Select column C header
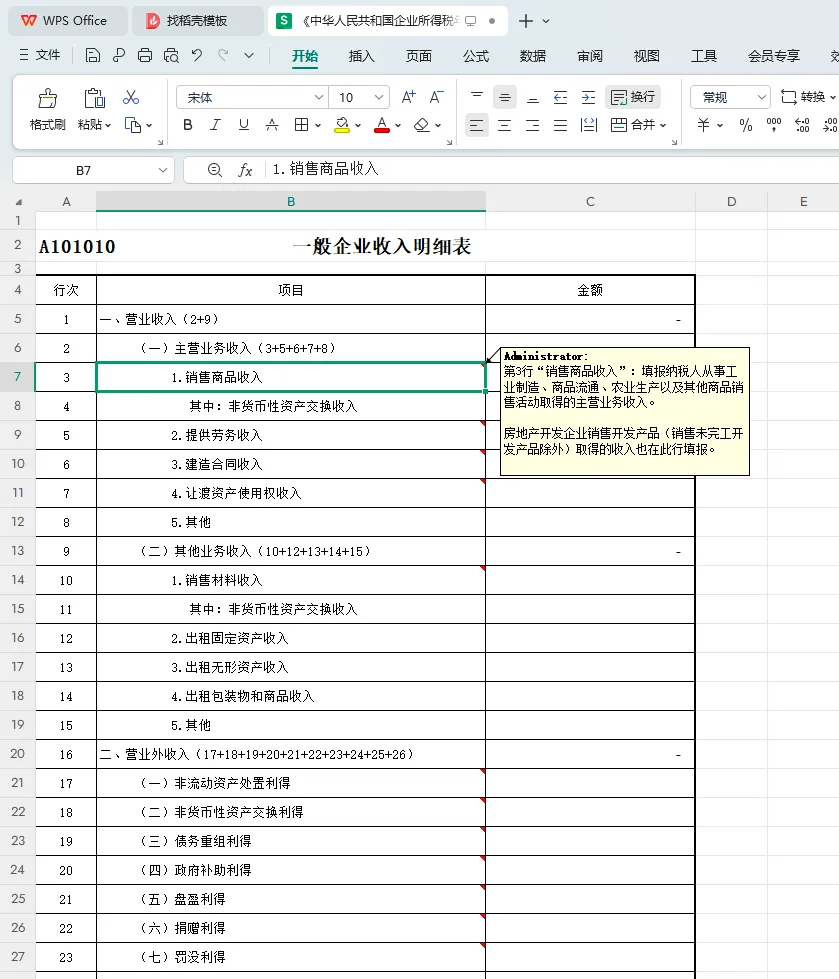The width and height of the screenshot is (839, 979). pyautogui.click(x=590, y=202)
